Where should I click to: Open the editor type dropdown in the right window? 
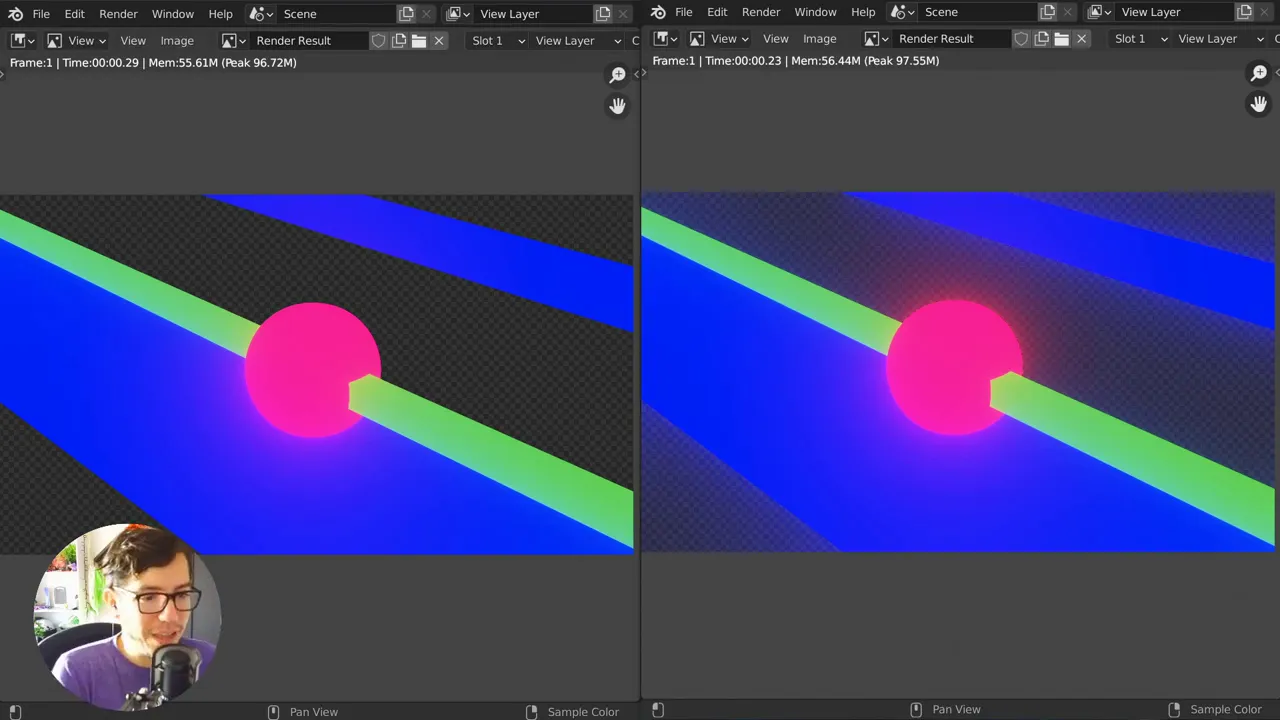click(665, 39)
